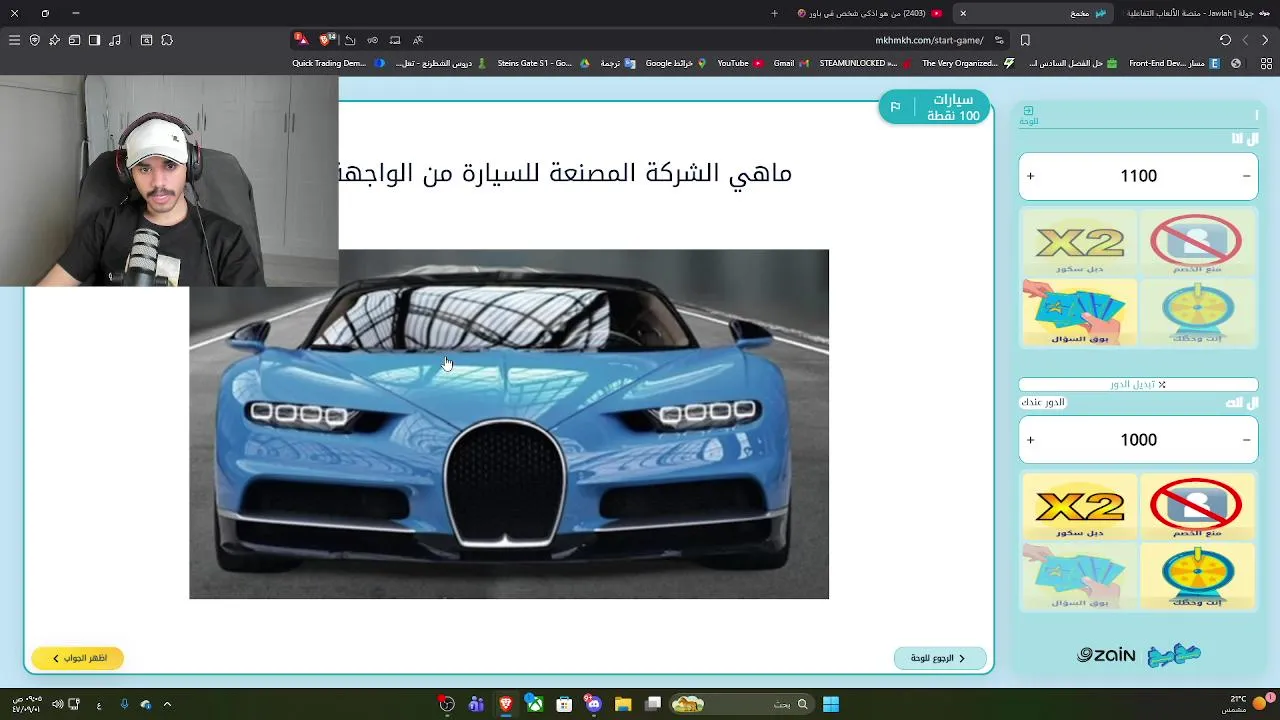Use first team's block-deduction card (منع الخصم)

pyautogui.click(x=1196, y=243)
